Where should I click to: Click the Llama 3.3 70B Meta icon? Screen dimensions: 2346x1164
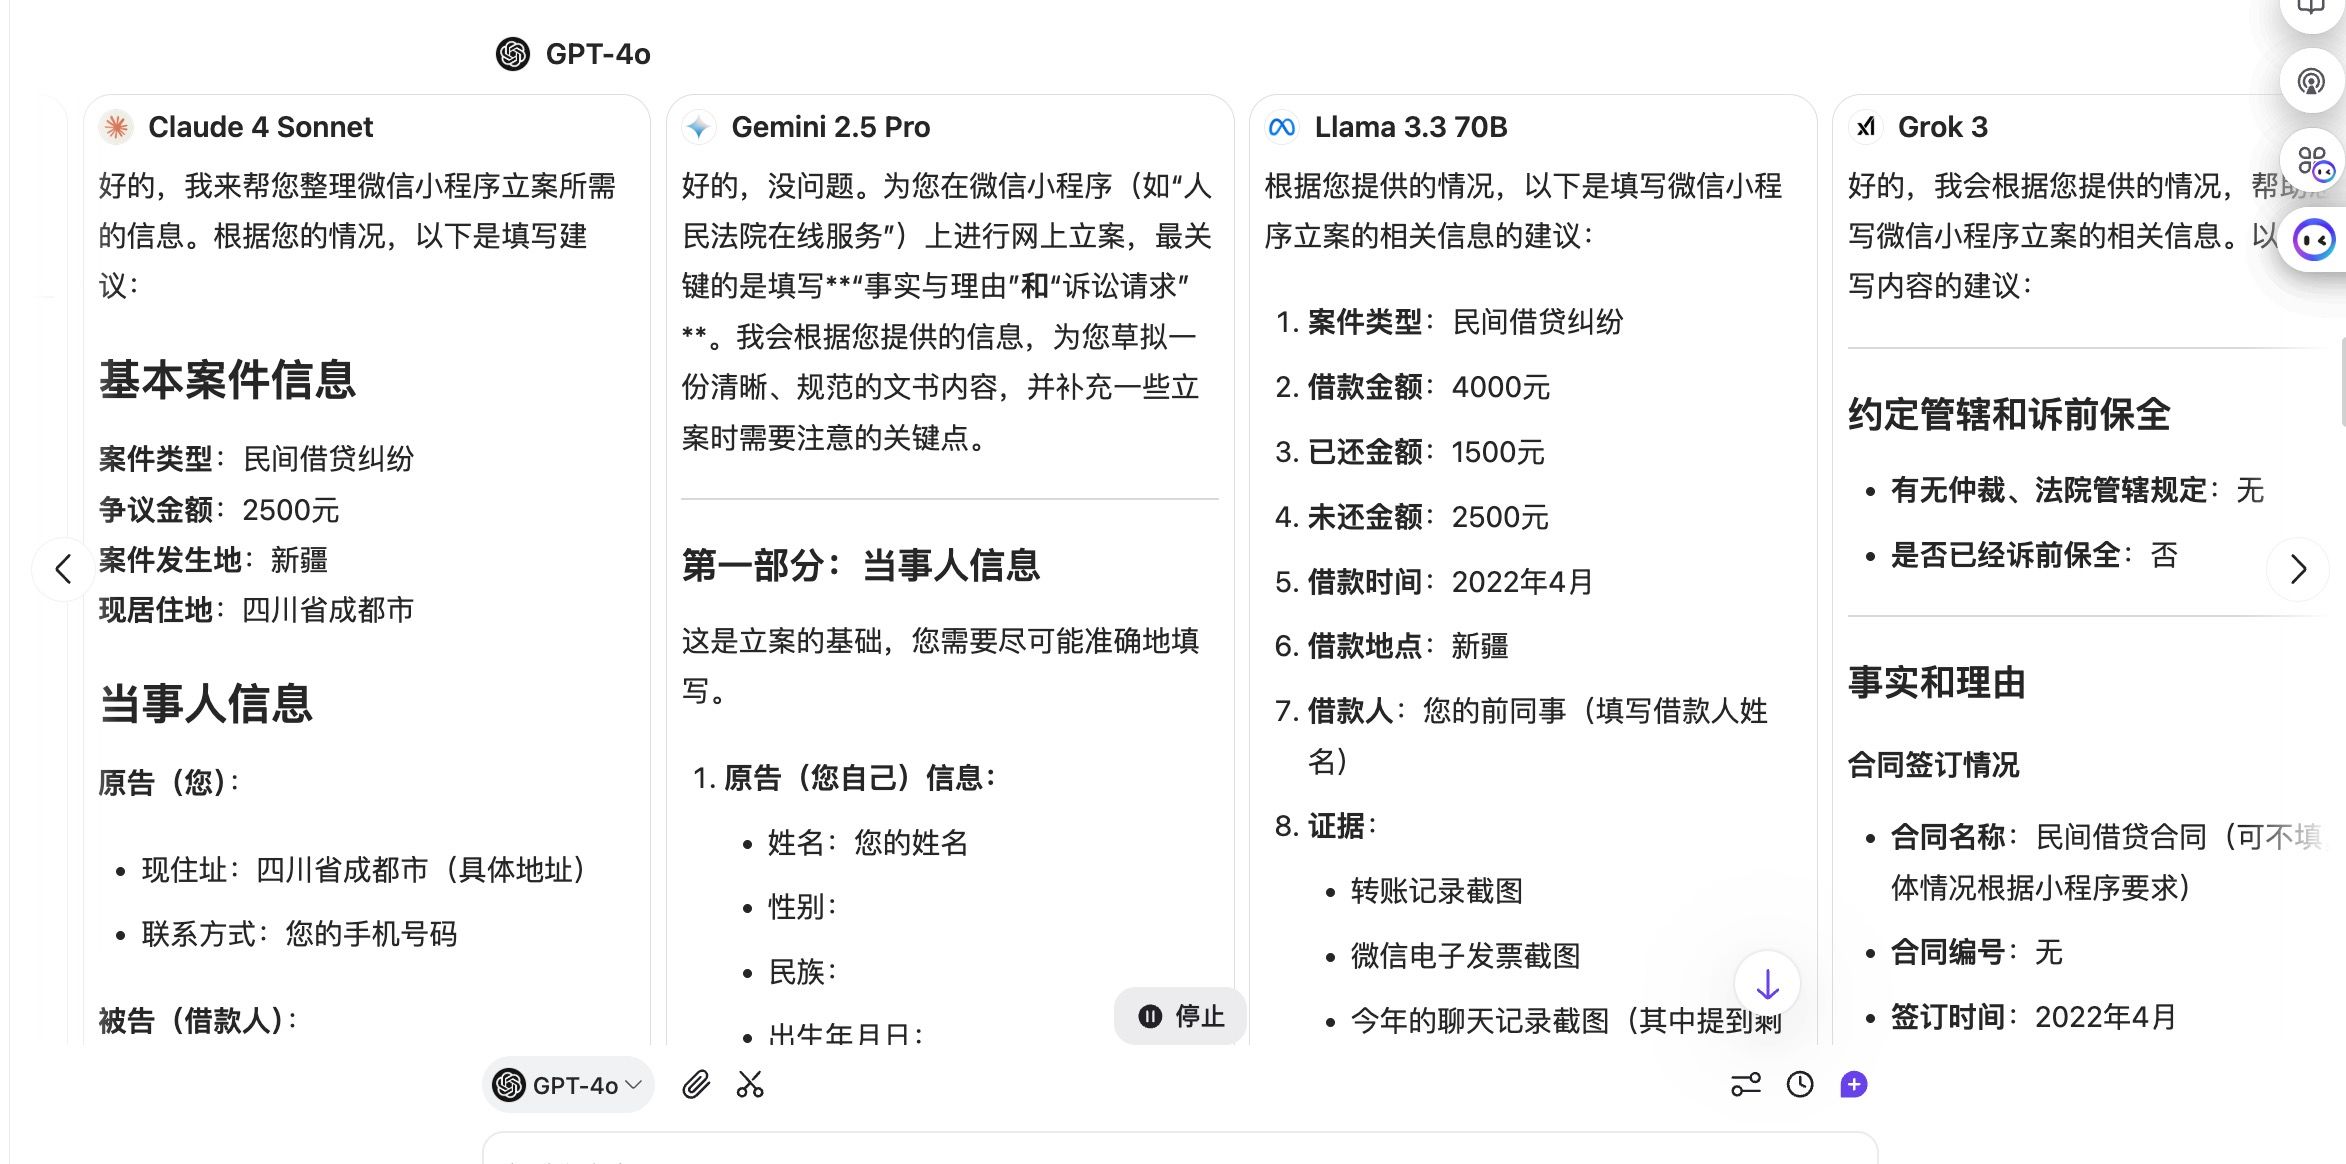[x=1282, y=127]
